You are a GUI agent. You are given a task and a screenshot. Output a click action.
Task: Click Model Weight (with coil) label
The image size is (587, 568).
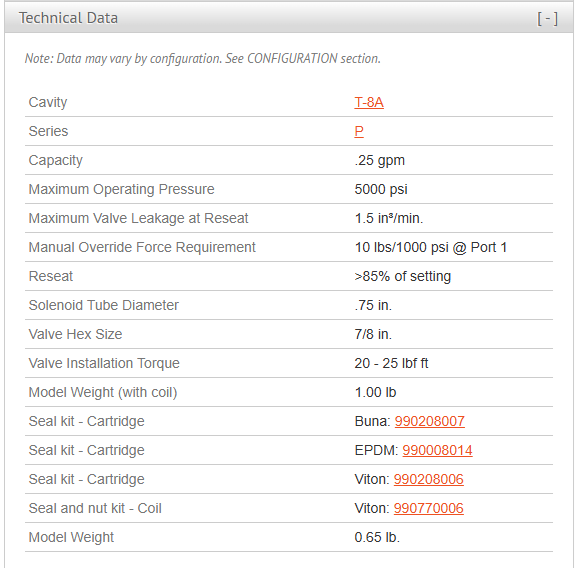pyautogui.click(x=103, y=392)
